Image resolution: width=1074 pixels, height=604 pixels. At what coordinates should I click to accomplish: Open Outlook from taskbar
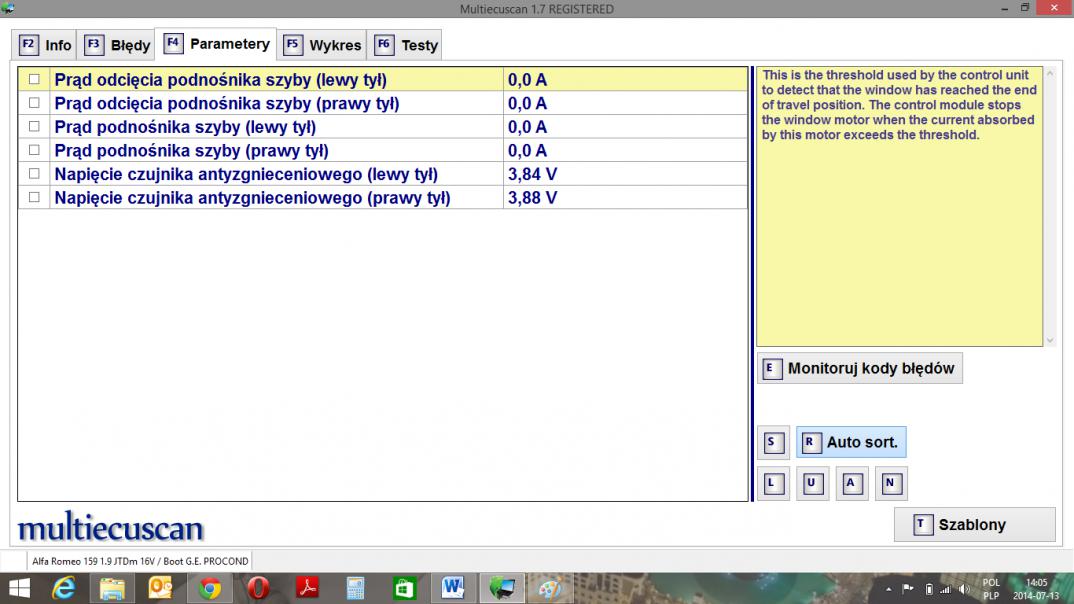(160, 588)
